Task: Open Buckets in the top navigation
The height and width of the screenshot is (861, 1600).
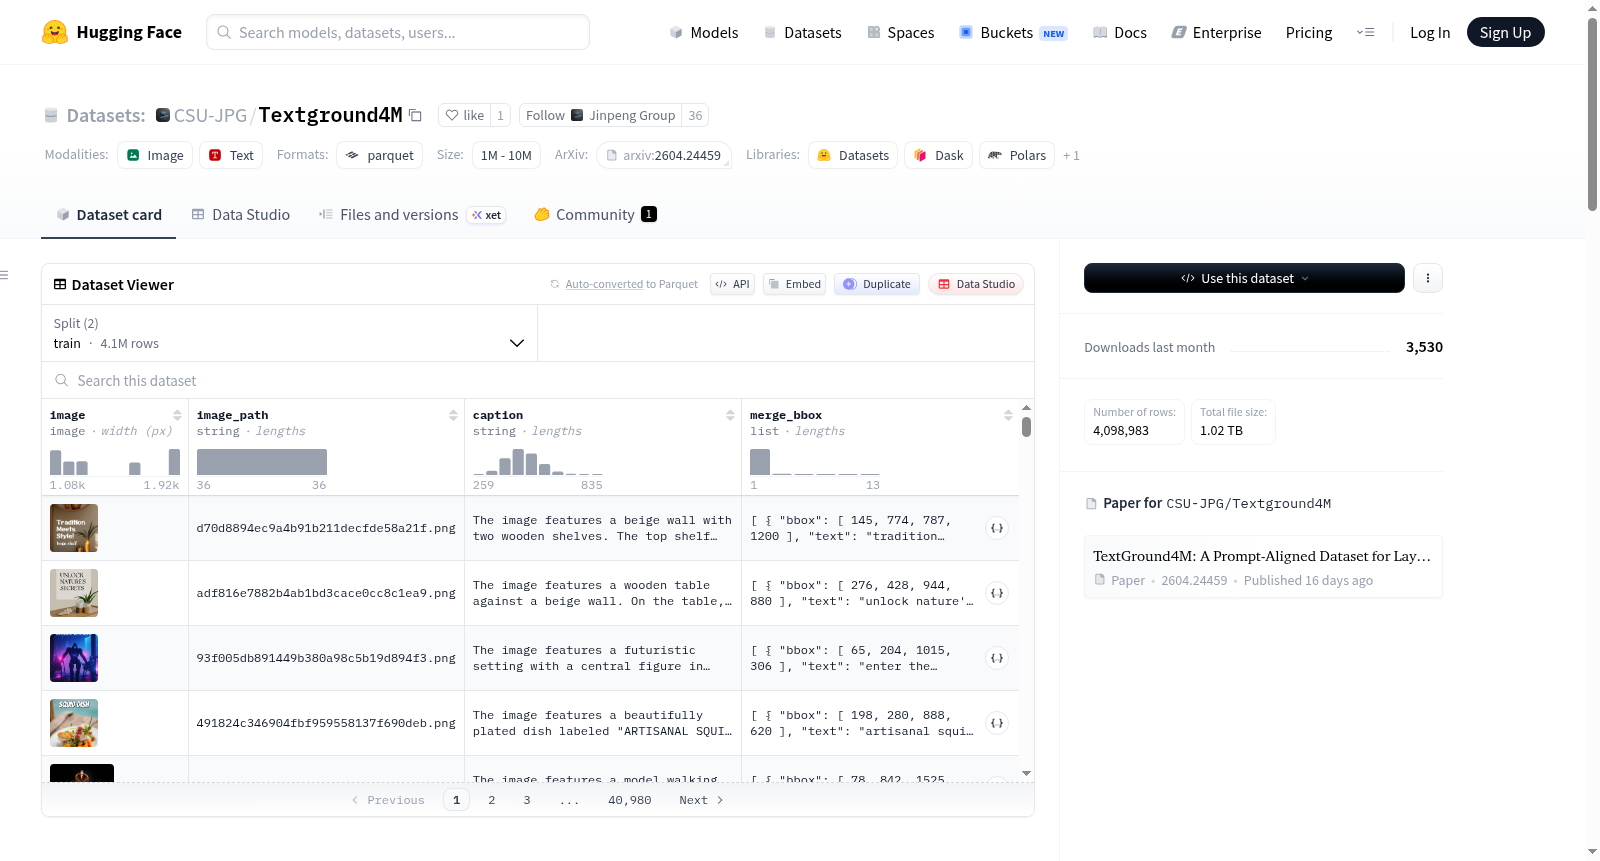Action: 1013,33
